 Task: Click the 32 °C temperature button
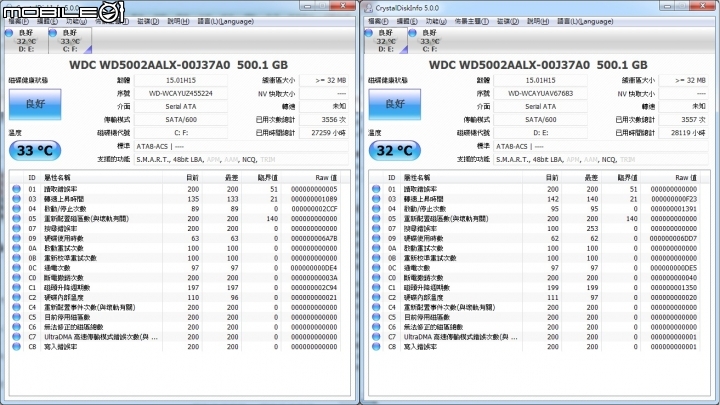coord(394,151)
